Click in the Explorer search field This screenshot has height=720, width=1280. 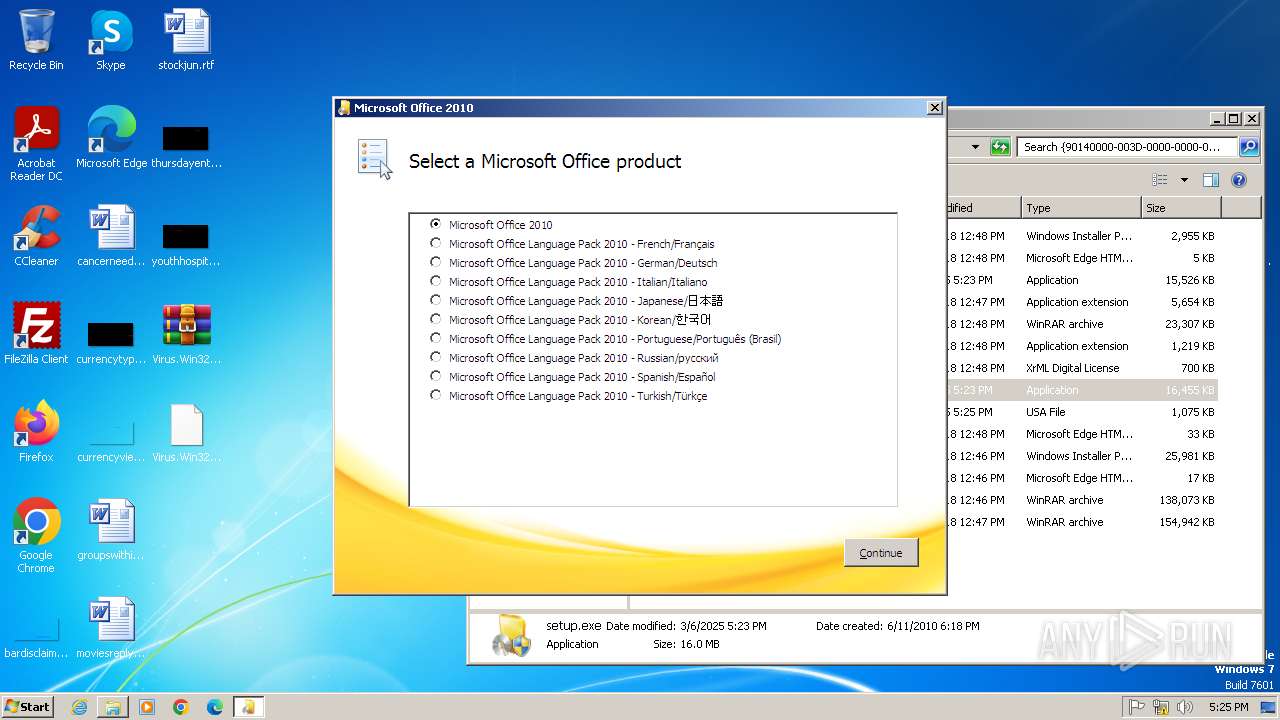1127,147
